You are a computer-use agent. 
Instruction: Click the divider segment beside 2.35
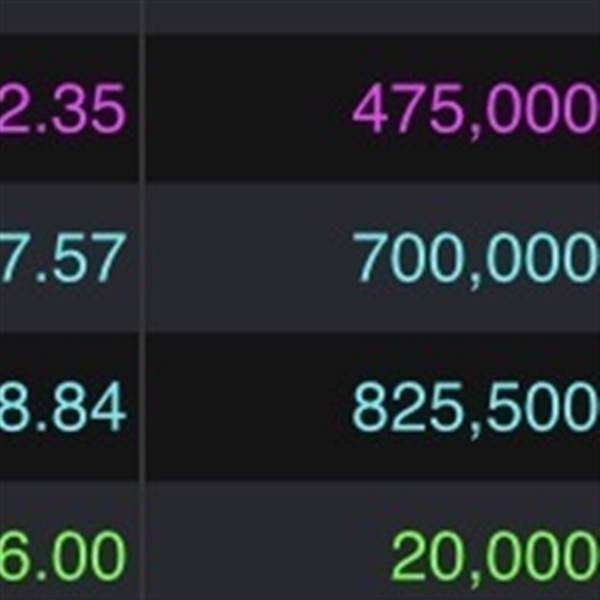pyautogui.click(x=144, y=110)
